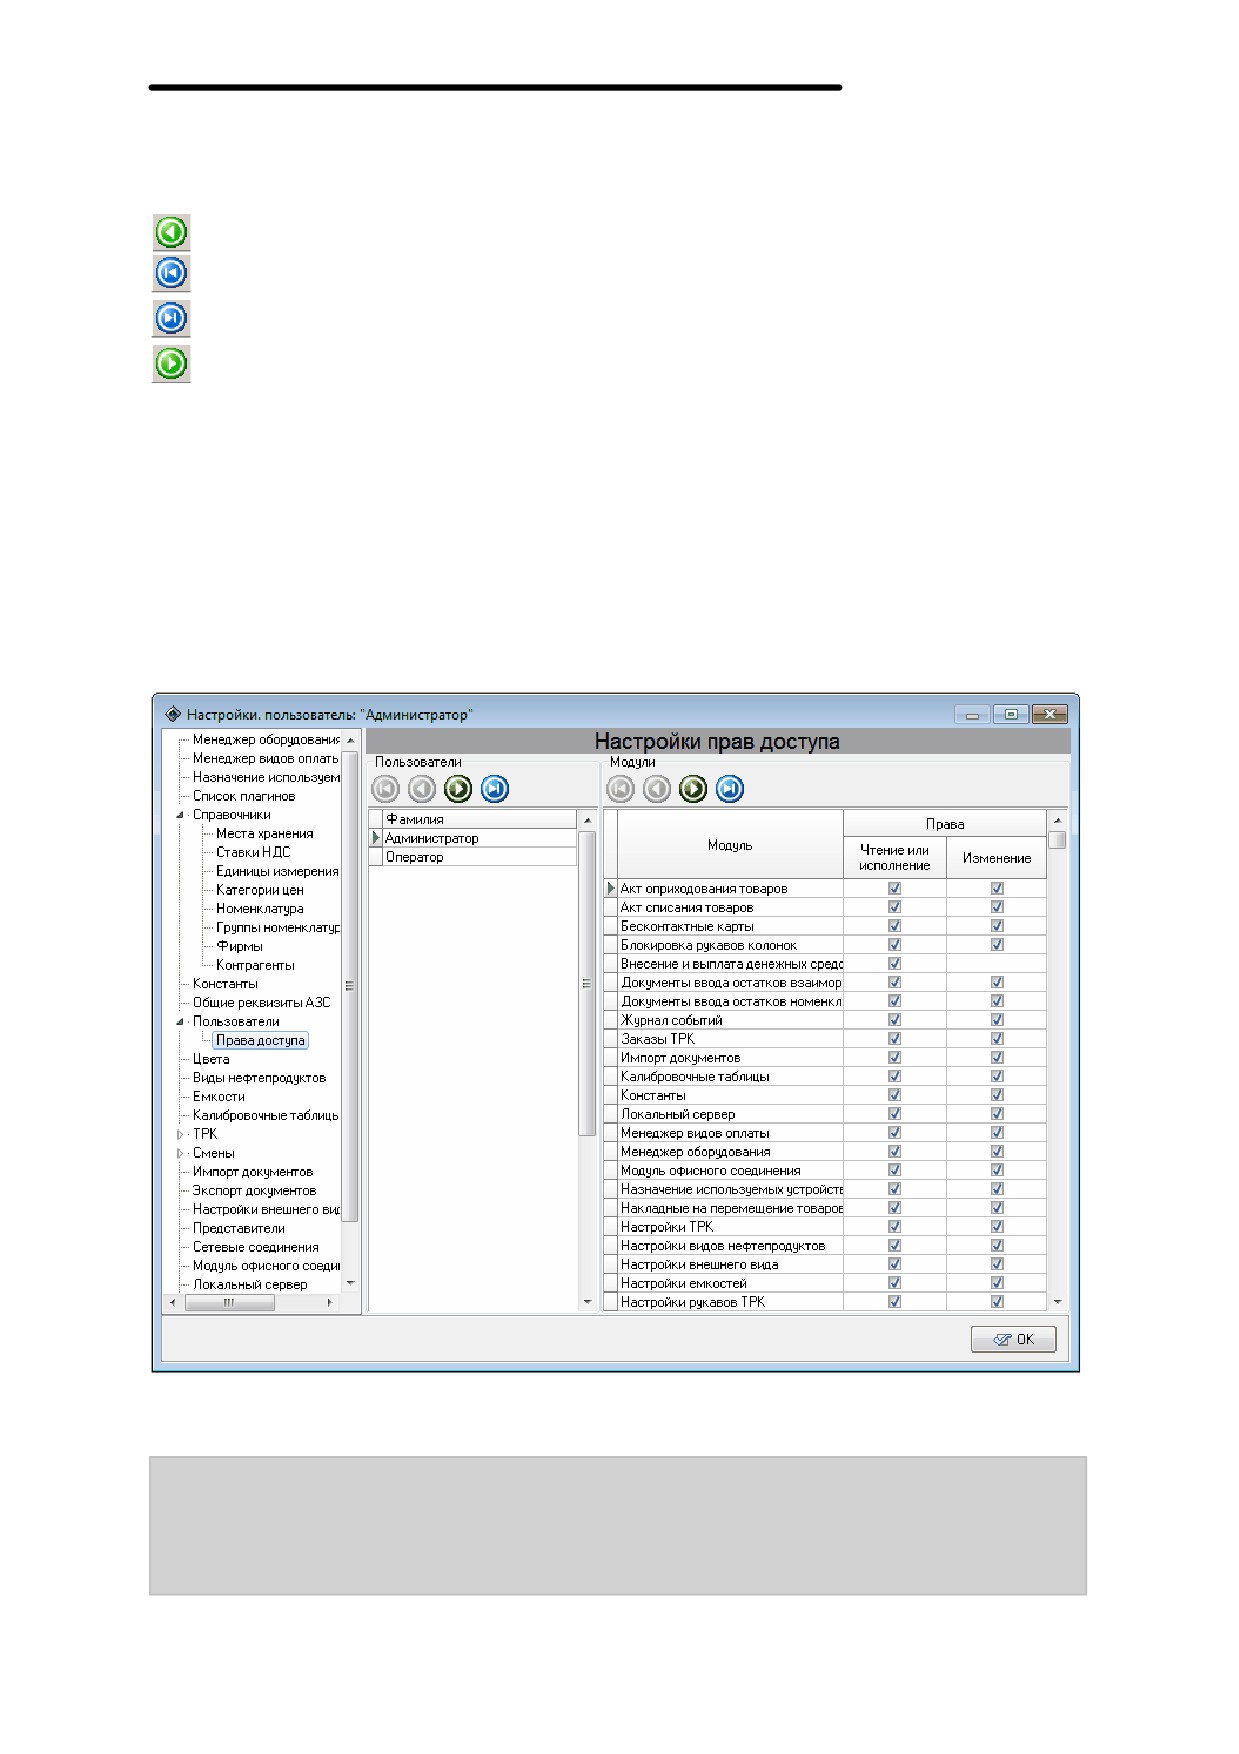Expand the ТРК tree node
The height and width of the screenshot is (1754, 1239).
click(180, 1134)
